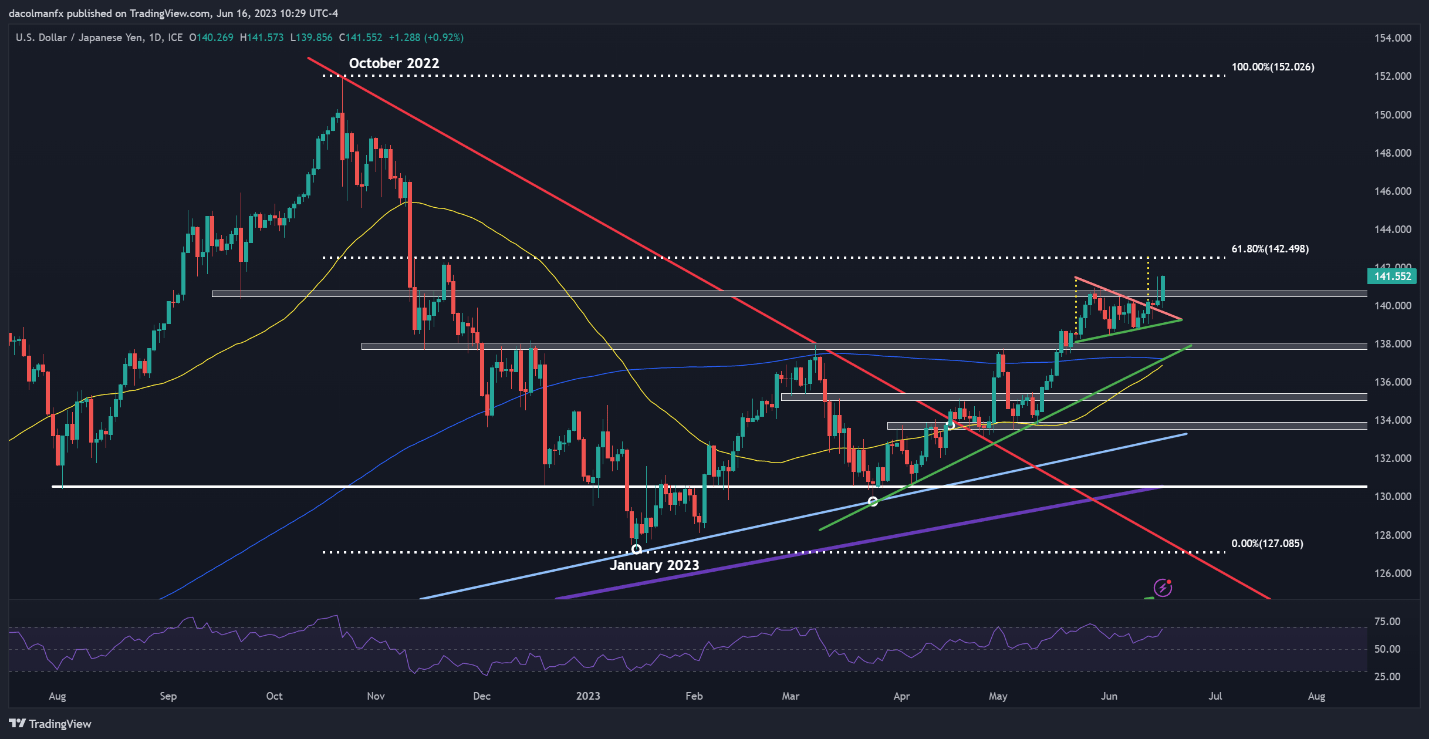
Task: Click the 144.000 price axis label
Action: [1391, 229]
